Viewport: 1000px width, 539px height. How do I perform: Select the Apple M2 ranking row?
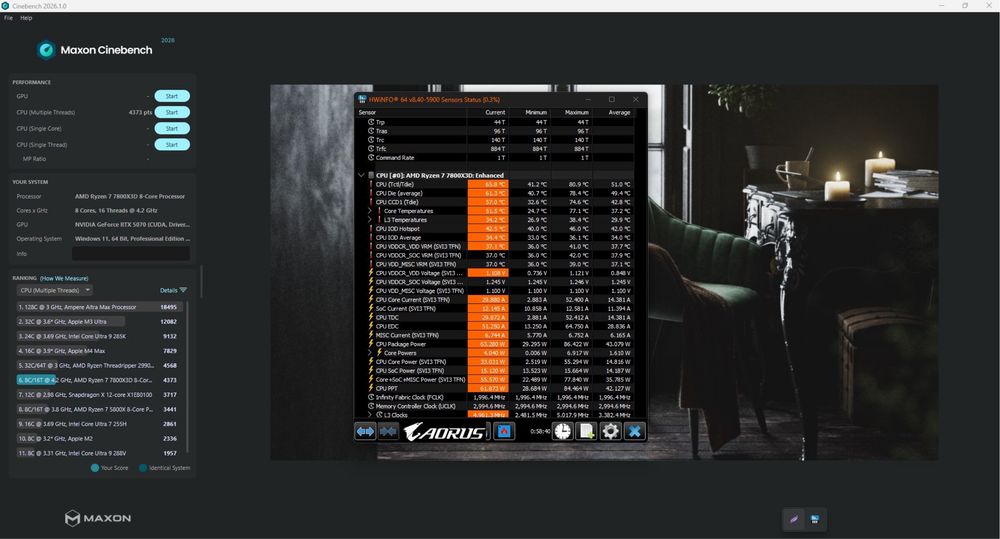[99, 439]
